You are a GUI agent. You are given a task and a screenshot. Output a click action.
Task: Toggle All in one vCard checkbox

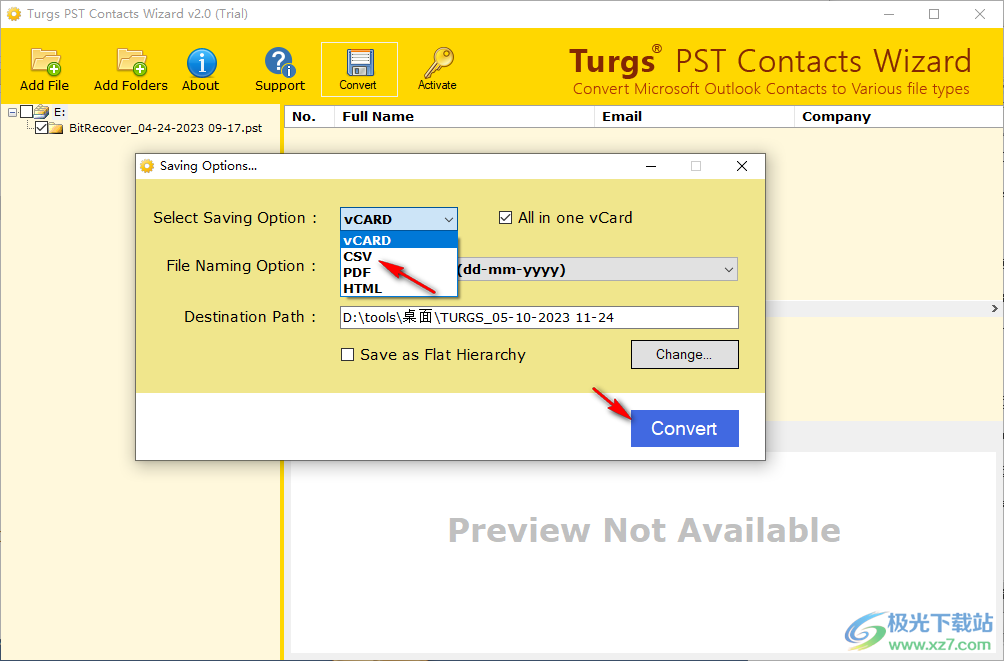(x=505, y=218)
